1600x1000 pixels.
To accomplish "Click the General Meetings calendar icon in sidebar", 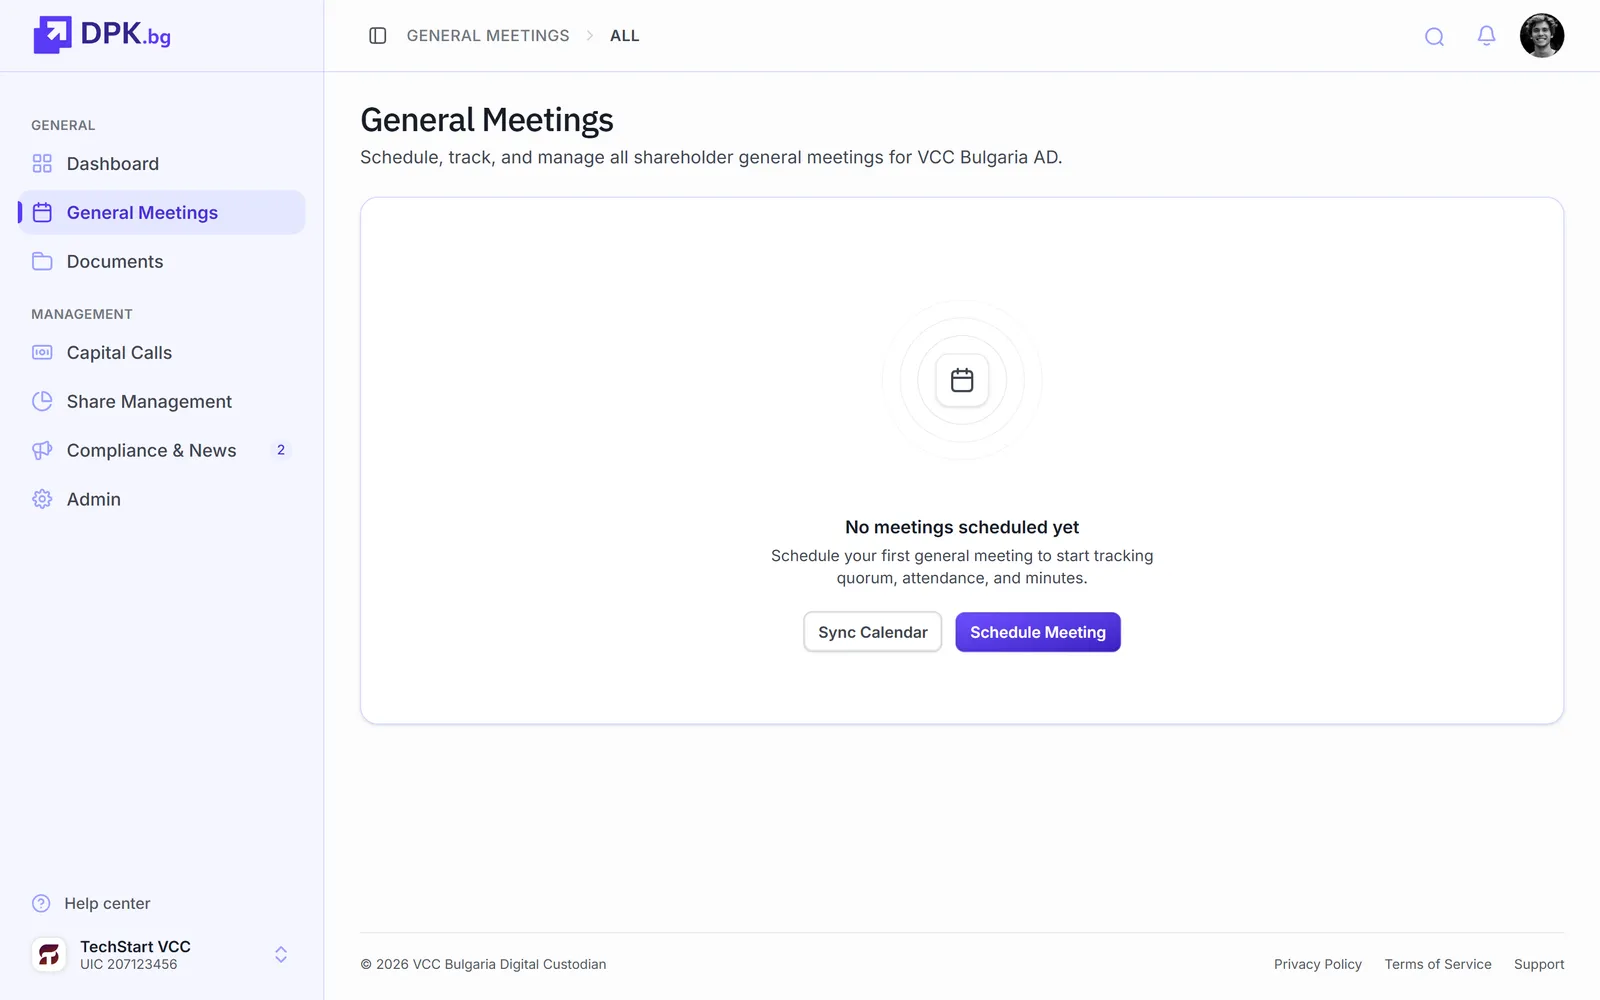I will (42, 213).
